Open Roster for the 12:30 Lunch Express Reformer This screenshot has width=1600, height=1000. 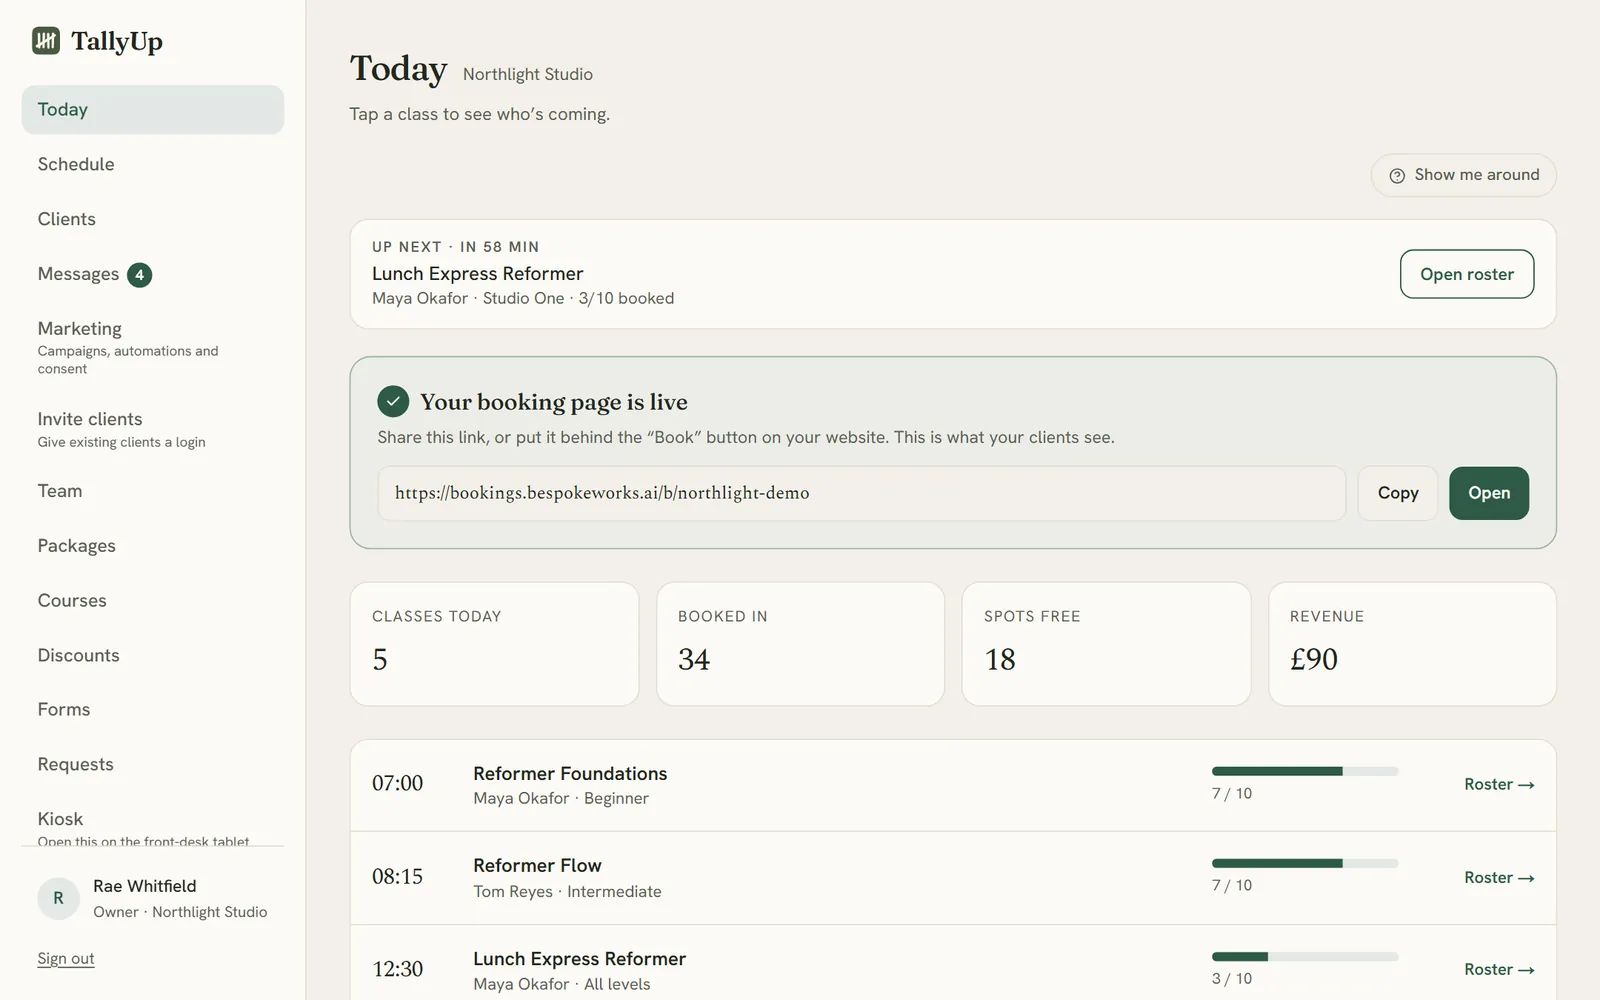[1499, 970]
